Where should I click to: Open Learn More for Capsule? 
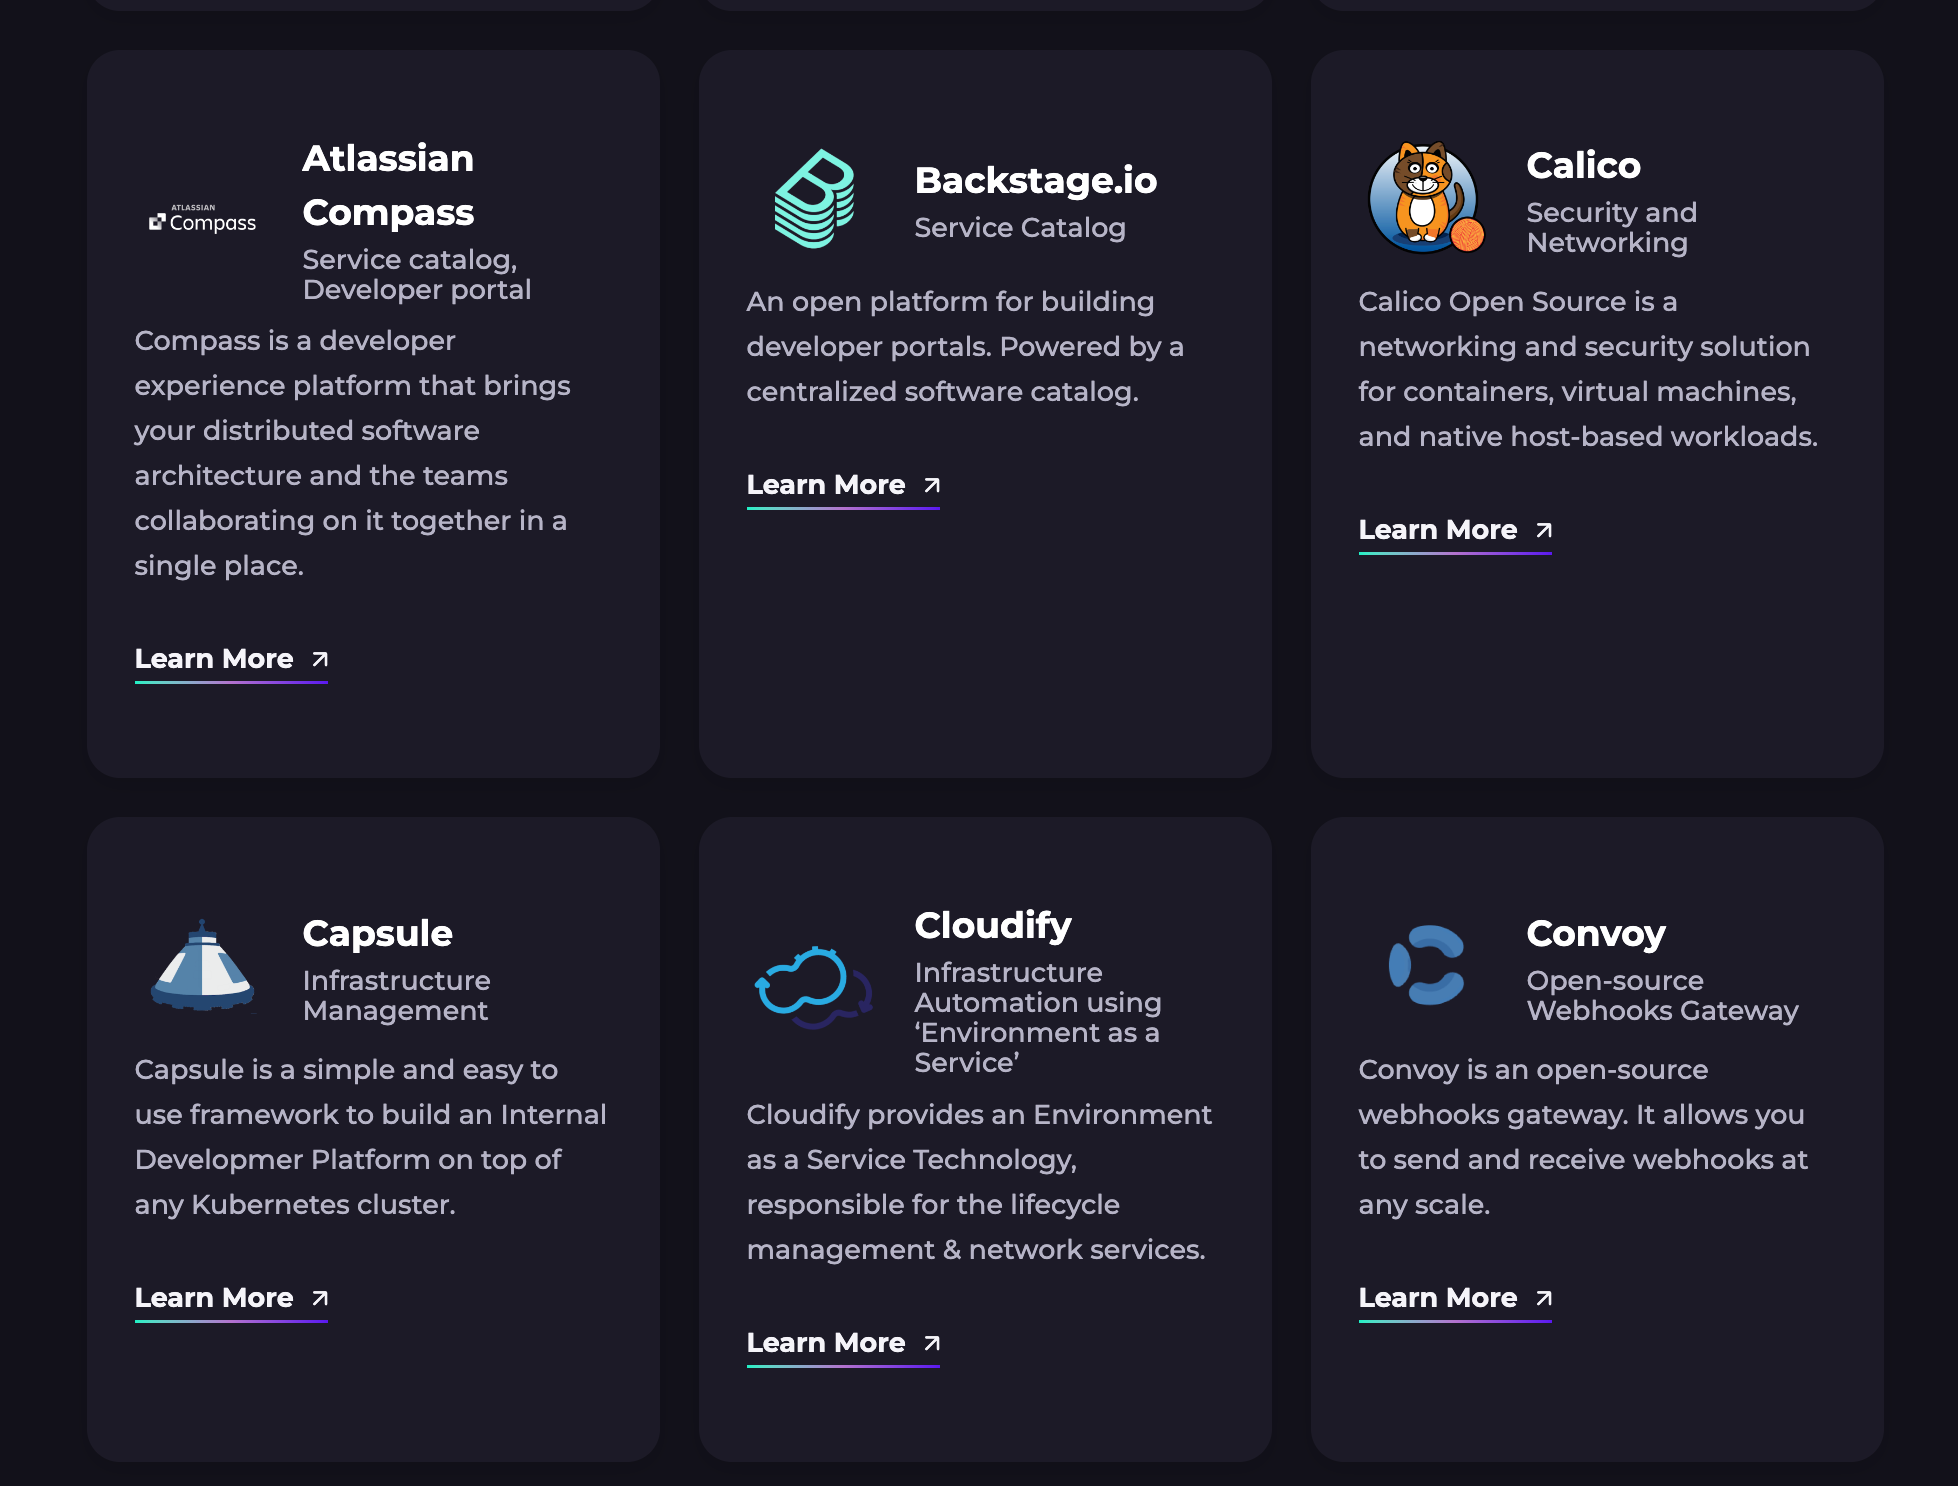[x=231, y=1299]
